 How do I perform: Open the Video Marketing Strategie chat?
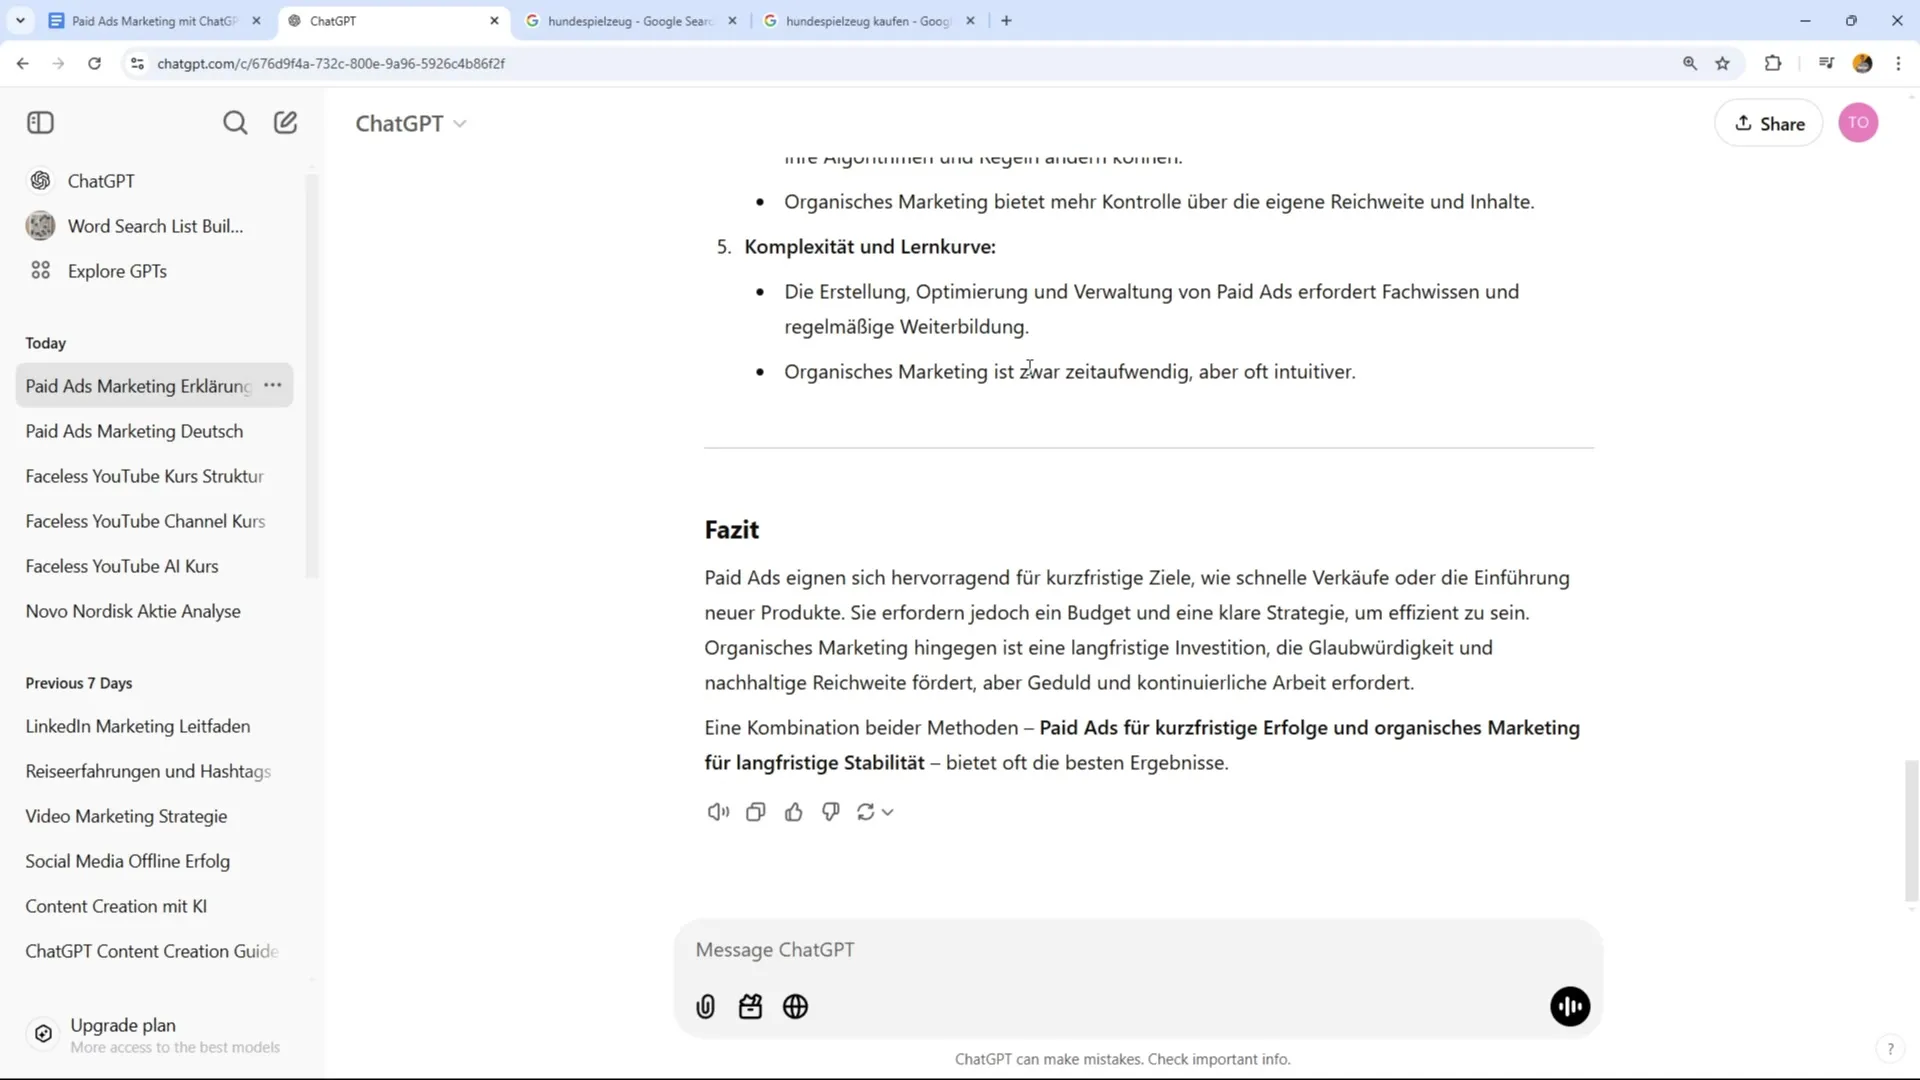click(155, 816)
